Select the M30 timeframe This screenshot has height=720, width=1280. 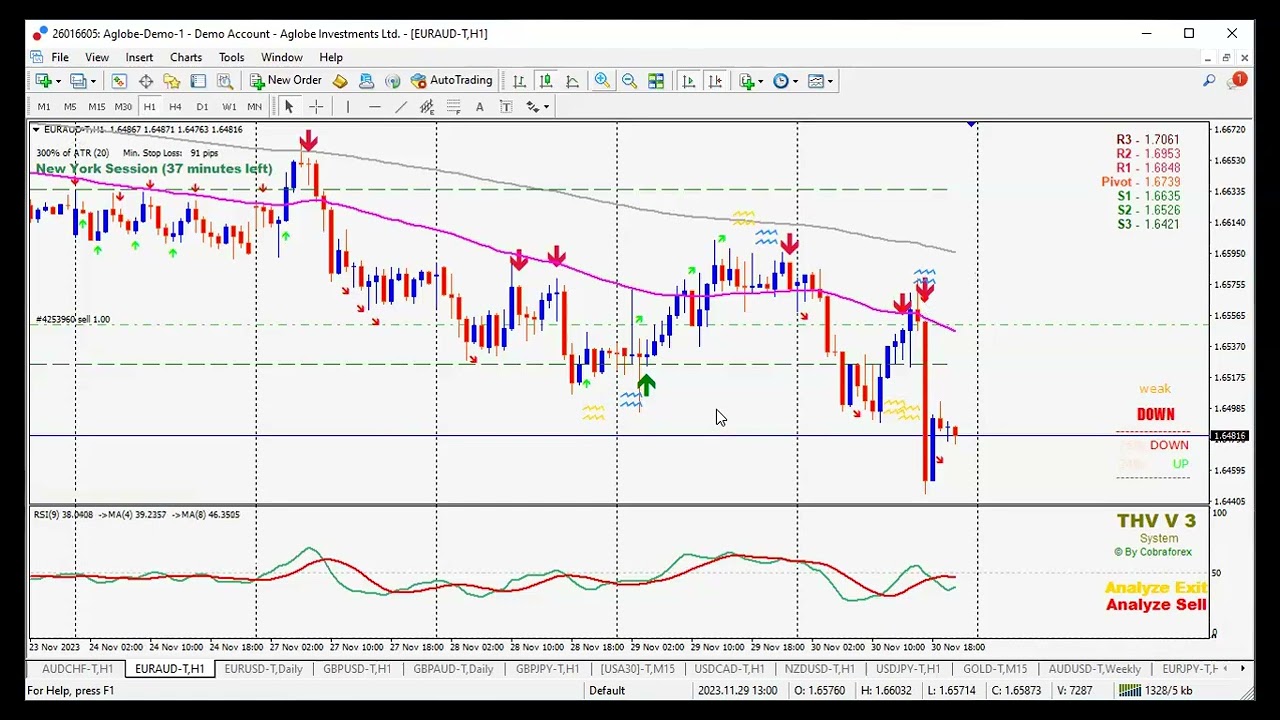[x=123, y=107]
